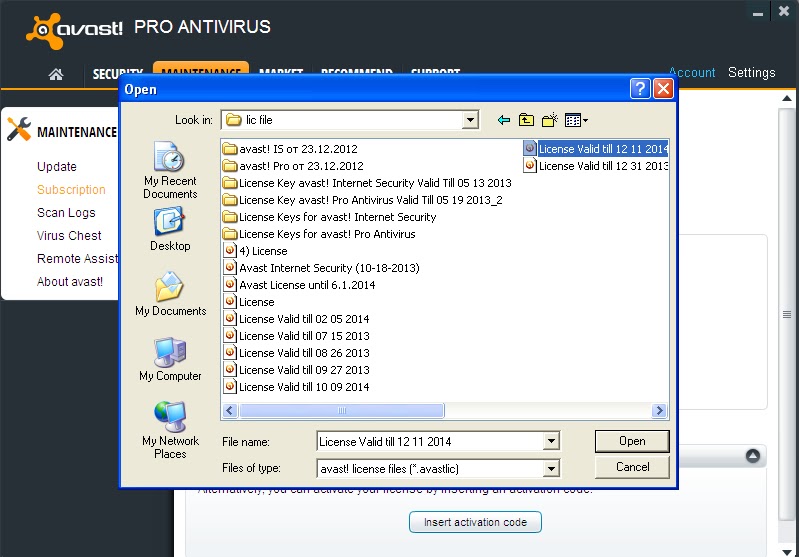Click avast! window scroll-down arrow
Screen dimensions: 799x557
(x=787, y=552)
